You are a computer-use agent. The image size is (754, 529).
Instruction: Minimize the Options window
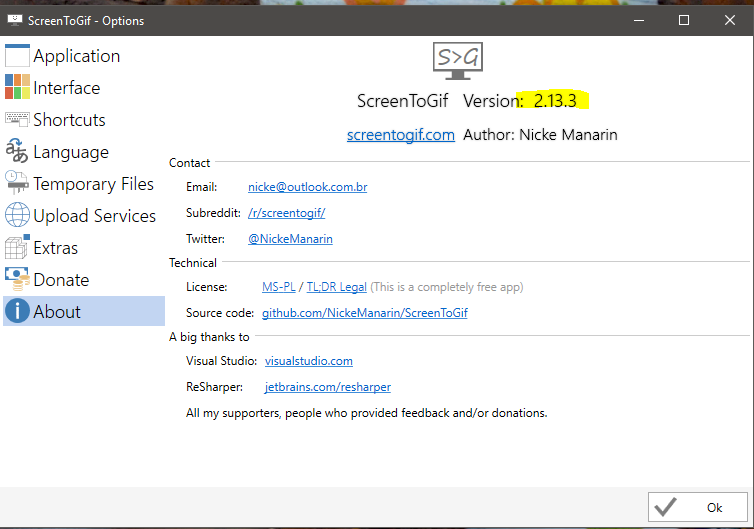click(639, 20)
